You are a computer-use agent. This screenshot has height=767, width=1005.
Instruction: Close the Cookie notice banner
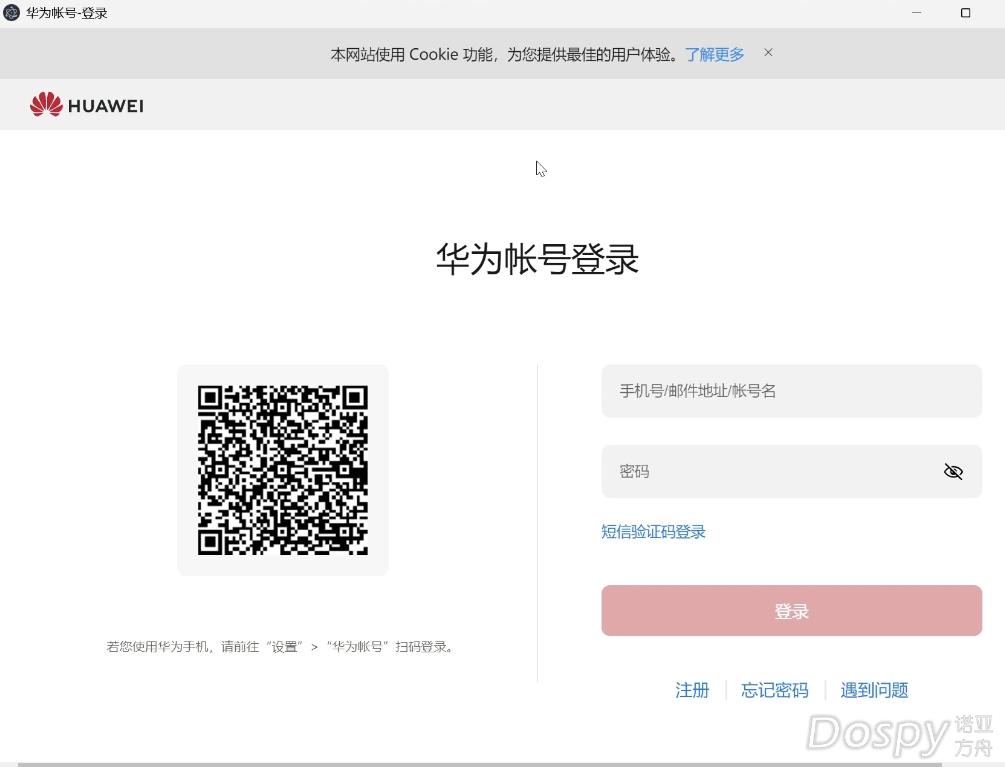768,53
